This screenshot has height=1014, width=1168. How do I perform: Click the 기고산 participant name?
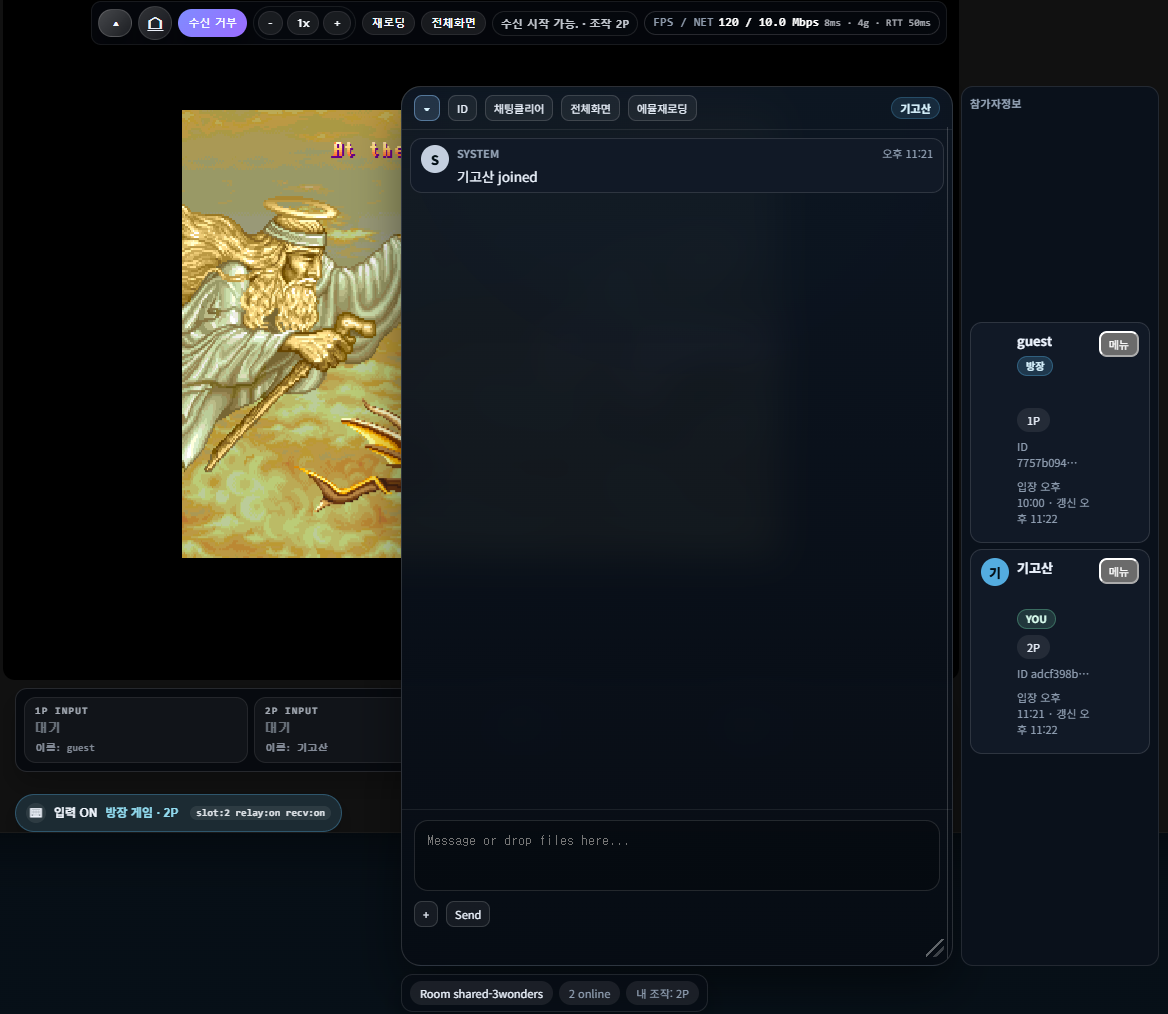click(1035, 568)
